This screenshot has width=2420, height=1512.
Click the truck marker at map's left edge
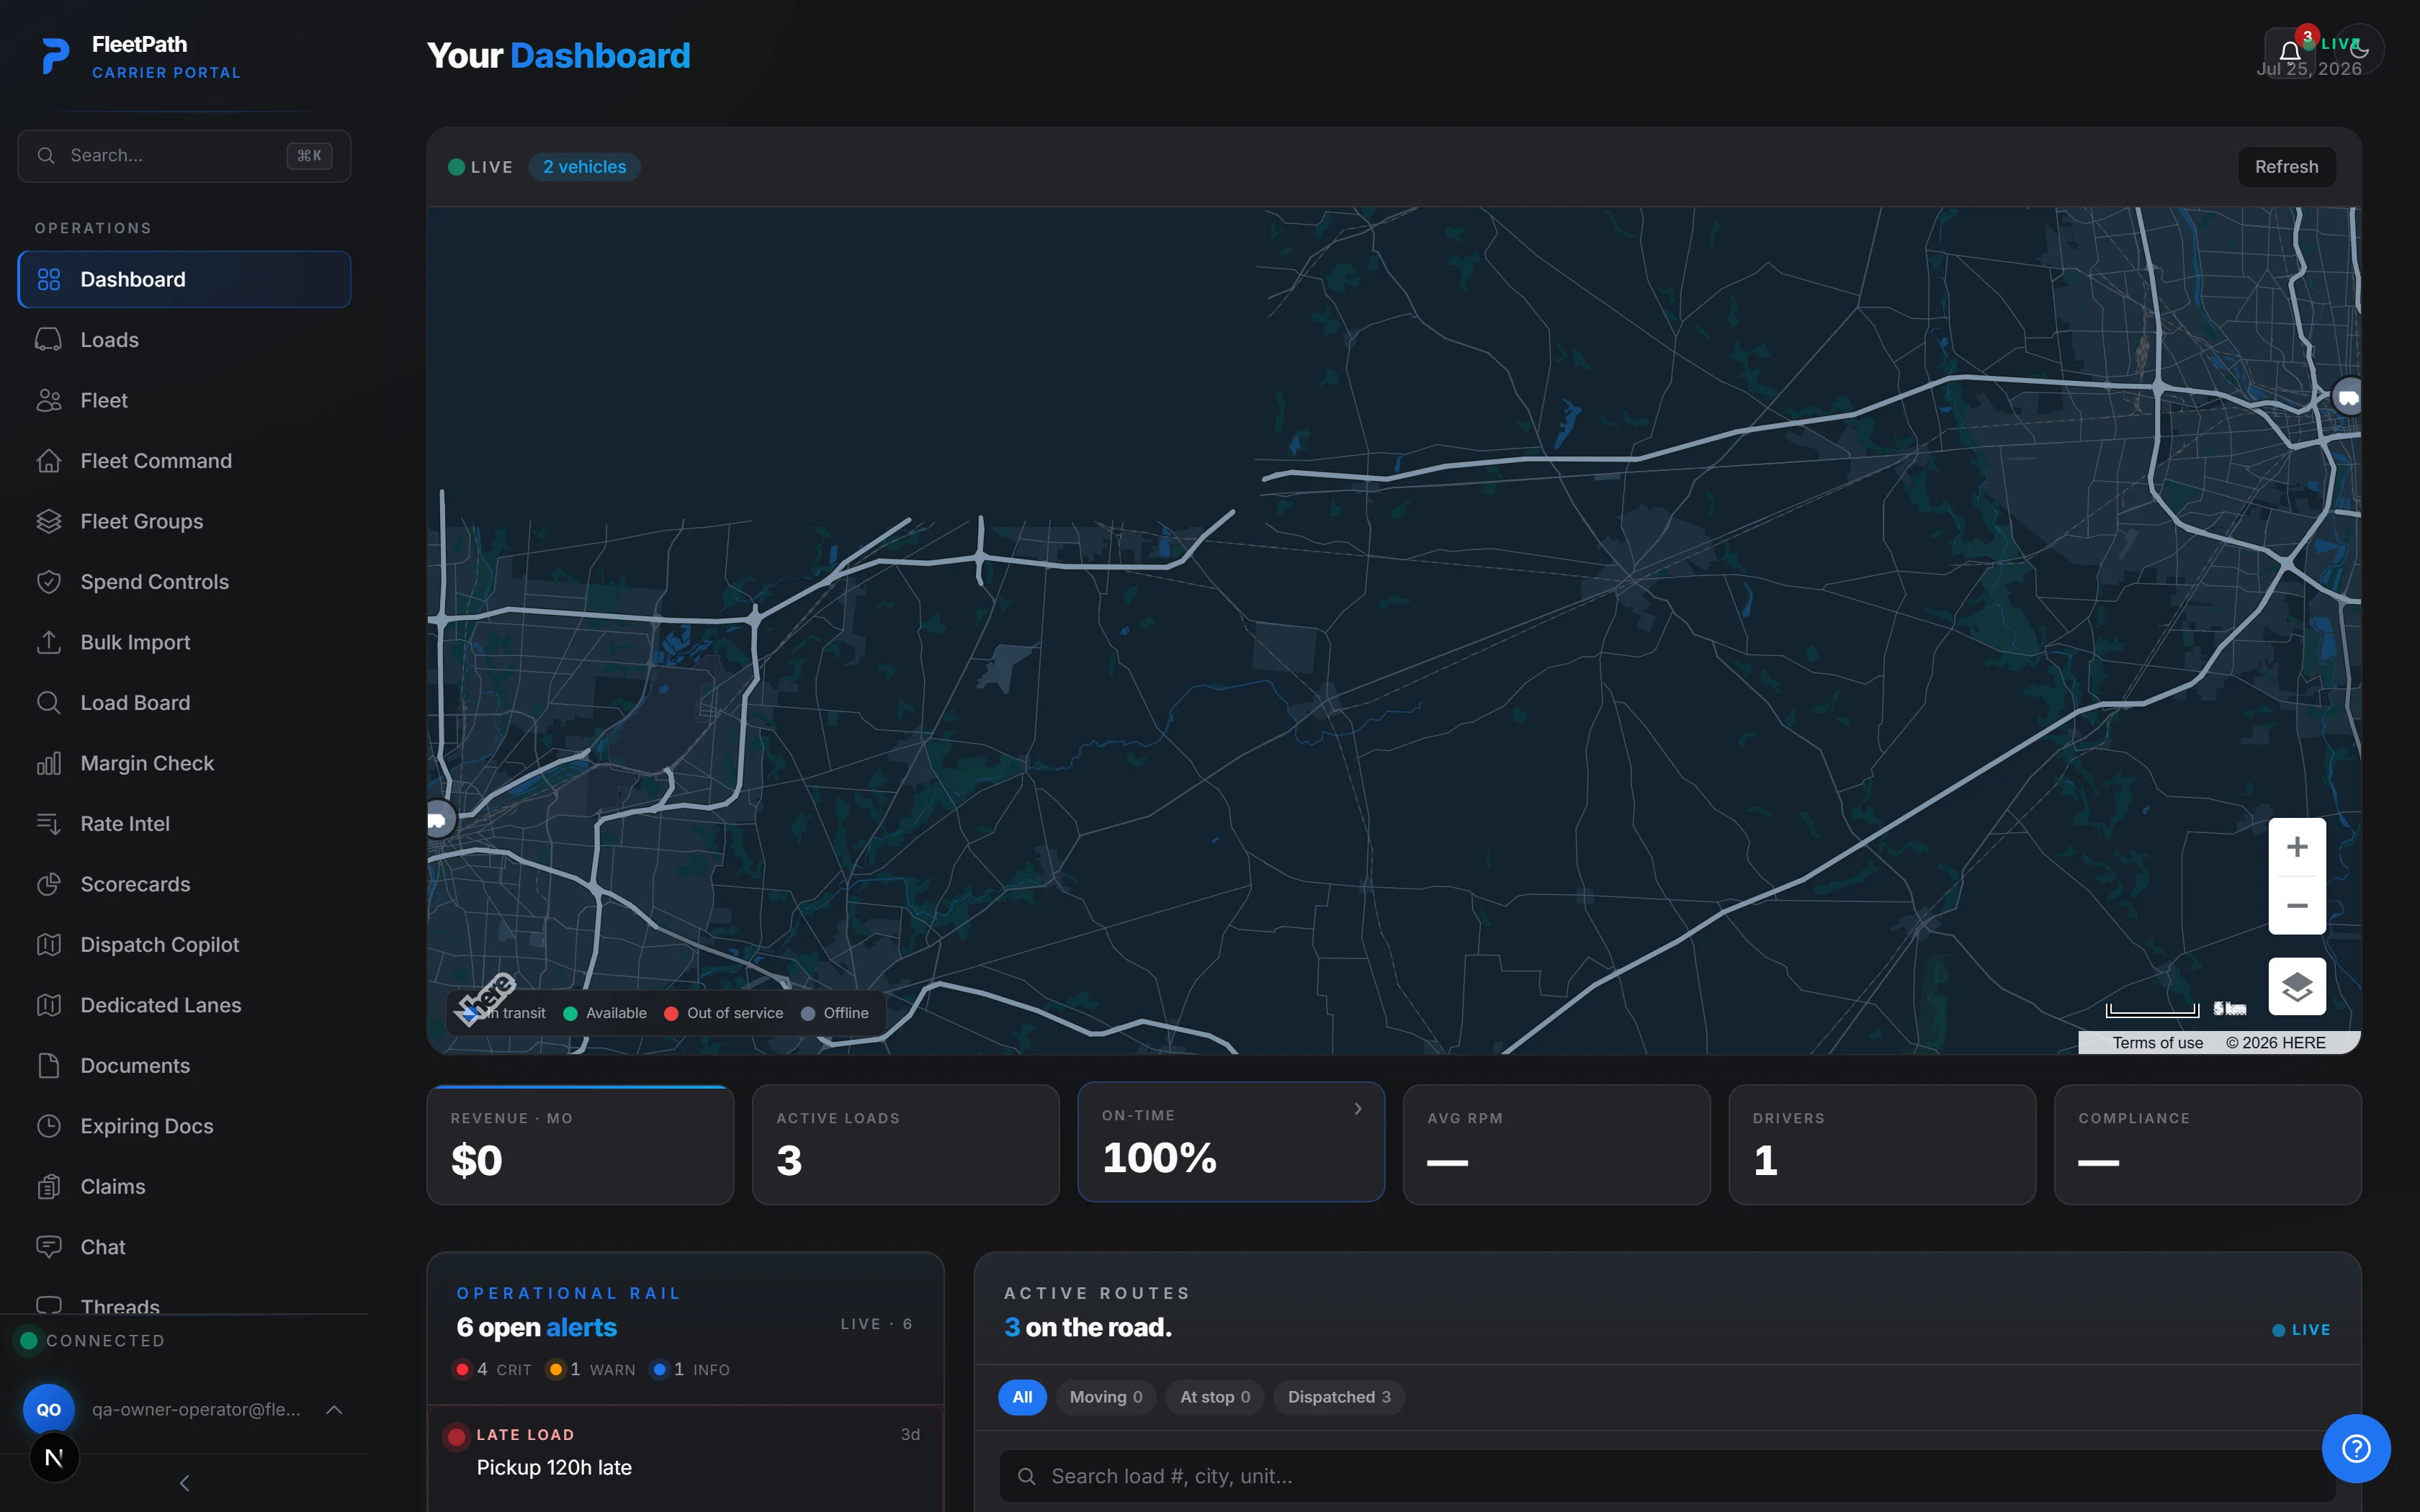coord(440,820)
